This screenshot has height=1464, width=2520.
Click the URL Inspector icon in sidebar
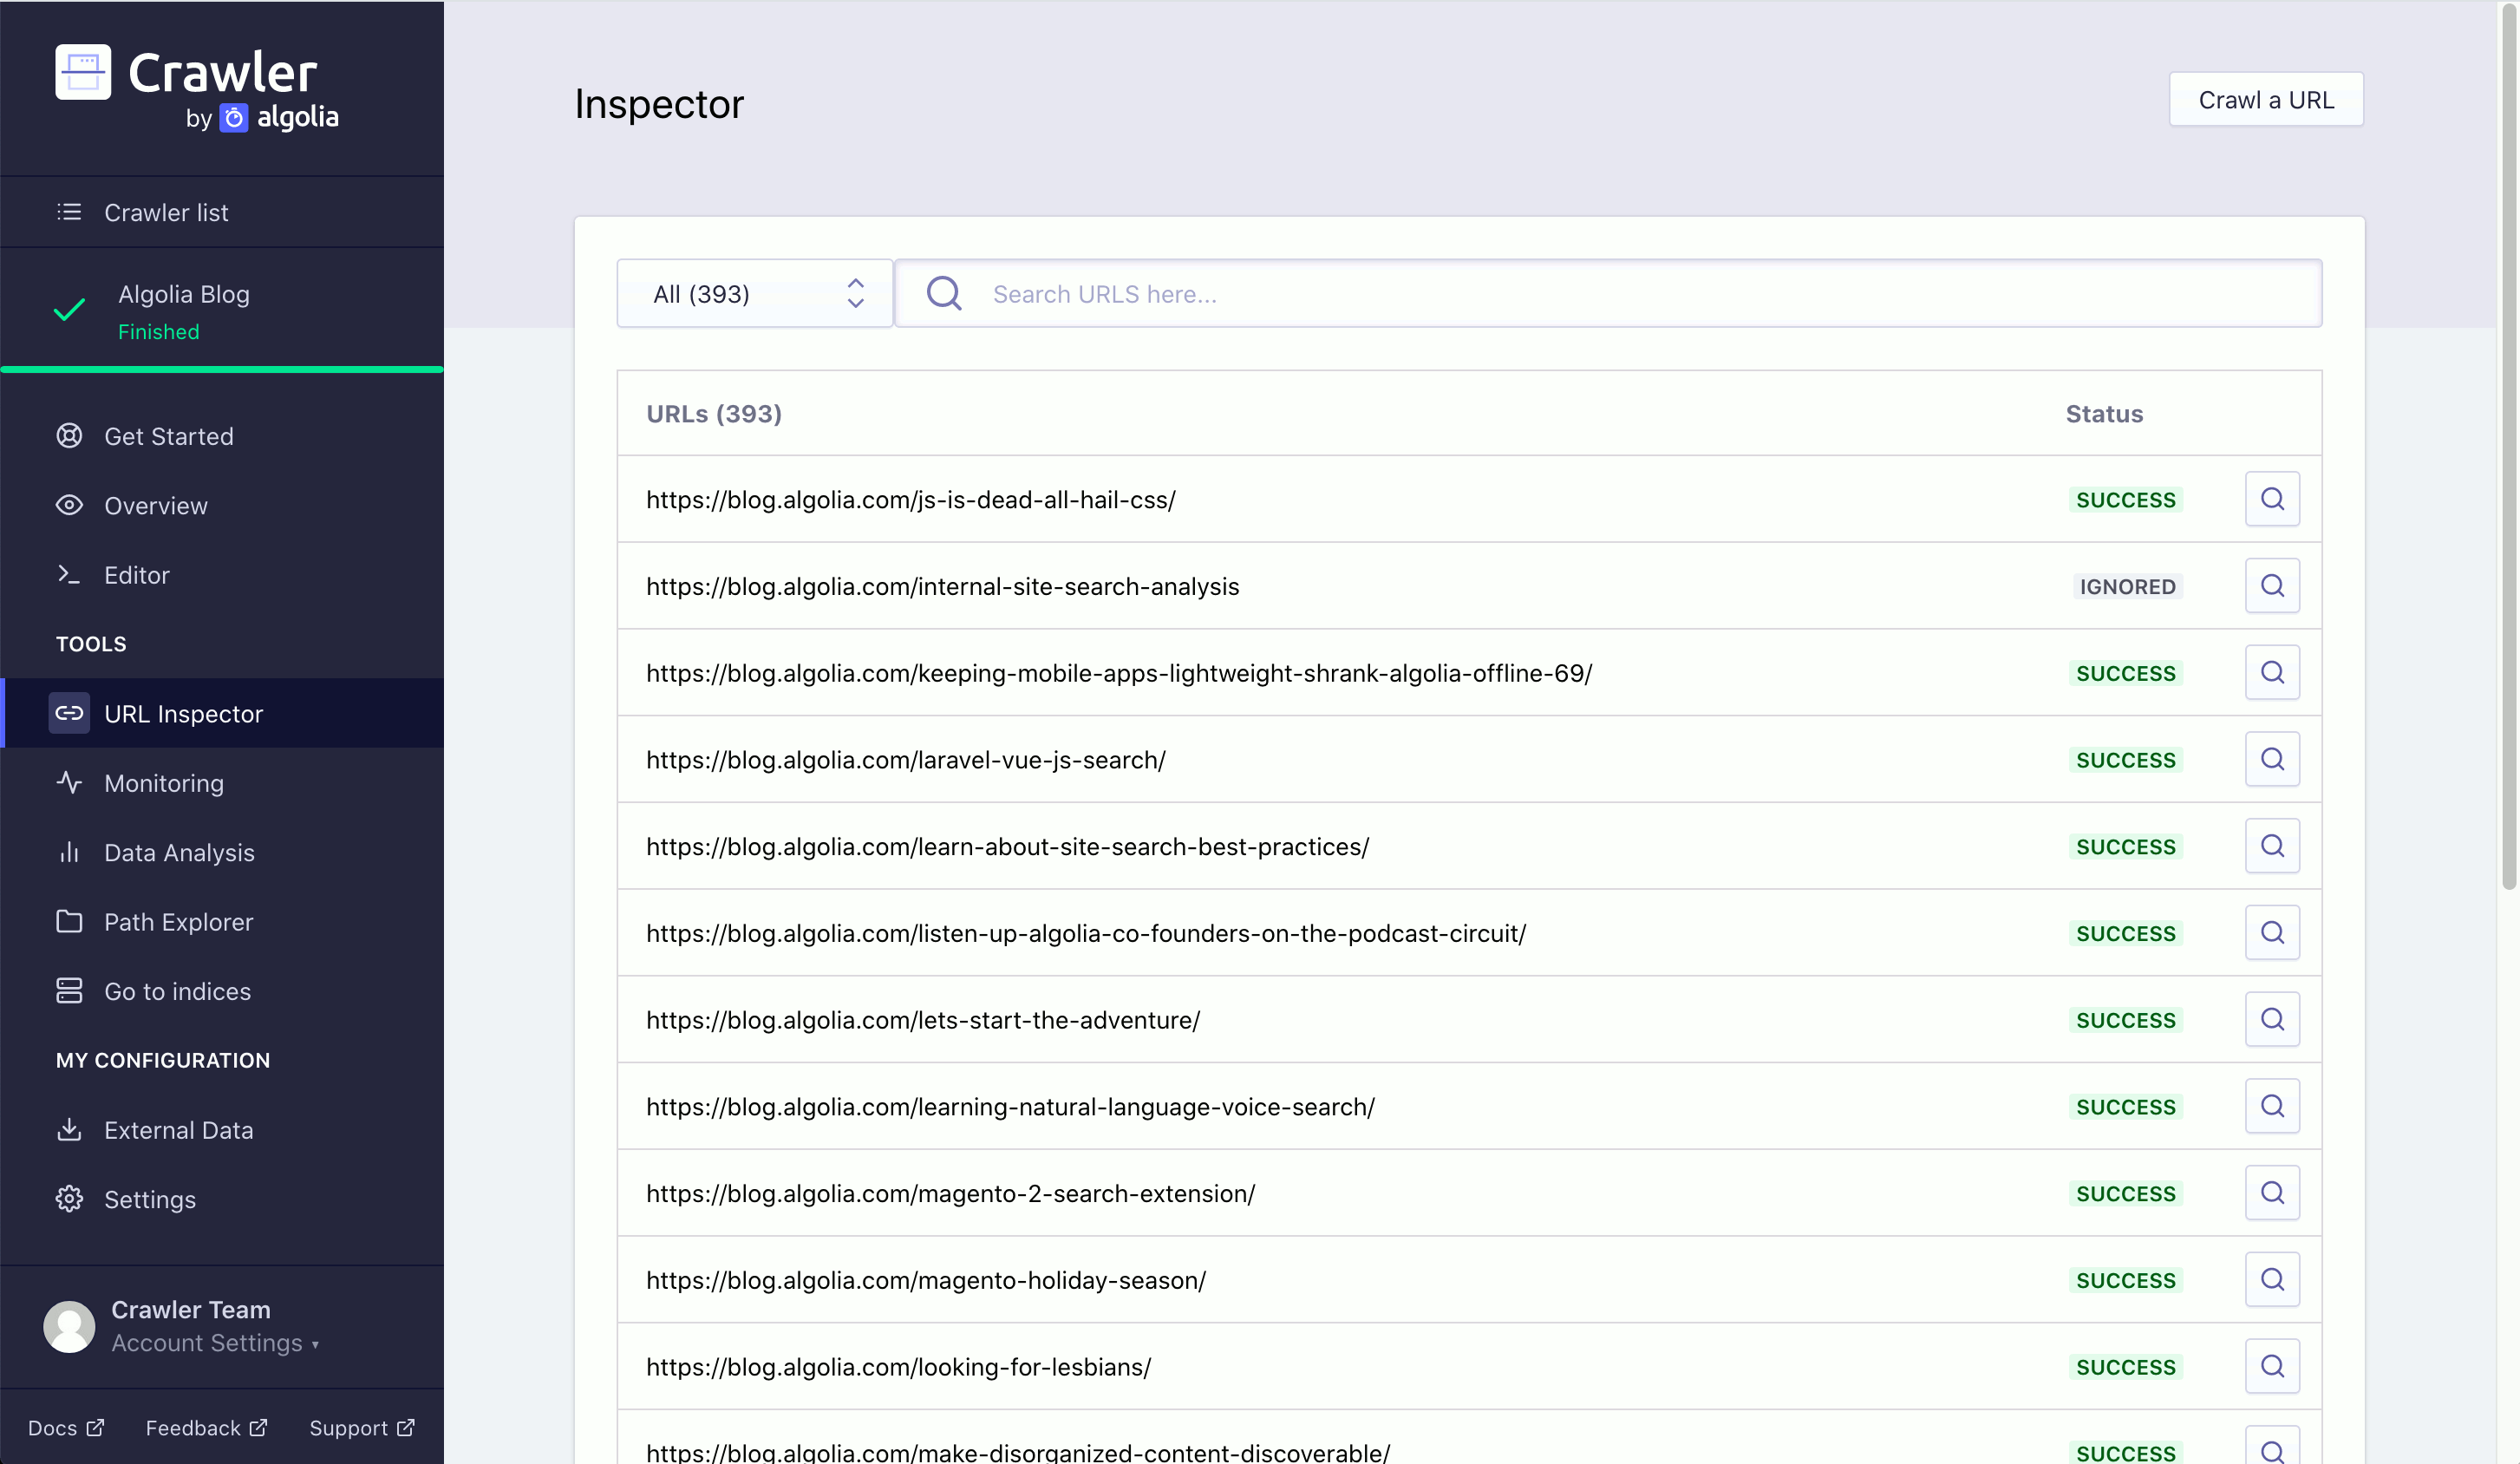68,713
